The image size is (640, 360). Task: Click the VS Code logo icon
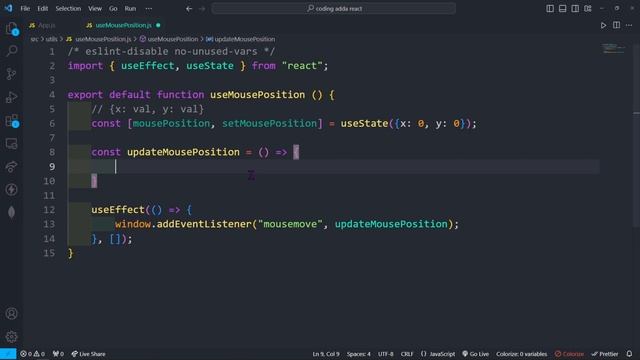[8, 8]
